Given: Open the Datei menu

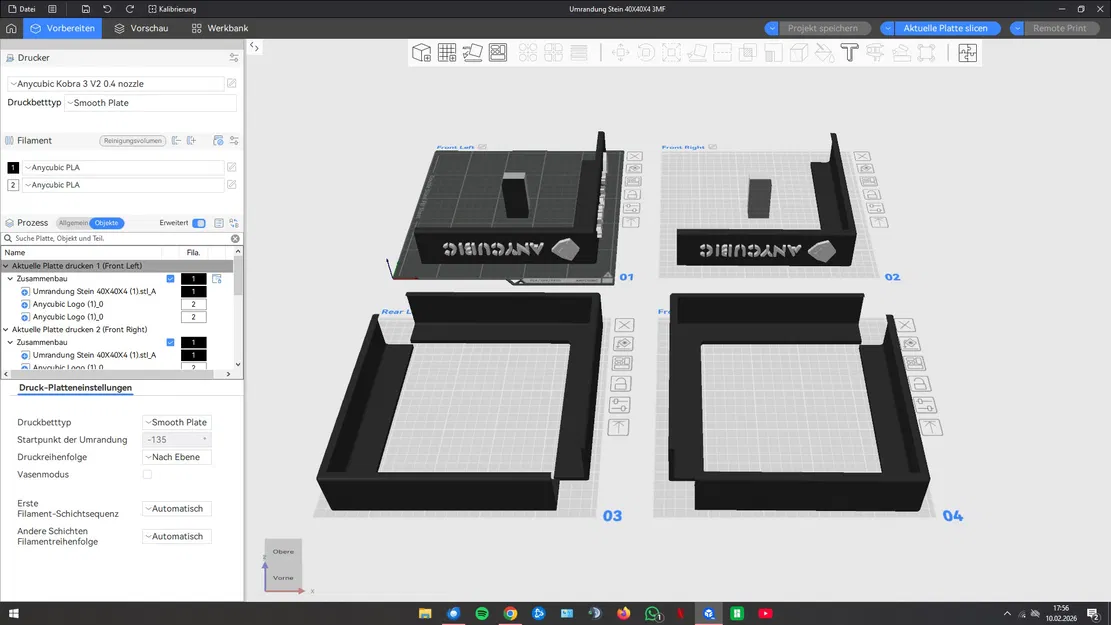Looking at the screenshot, I should tap(22, 9).
